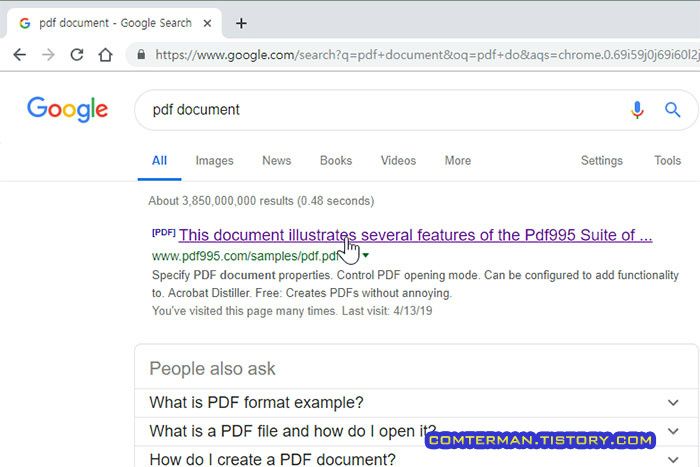
Task: Go to the home page icon
Action: [105, 55]
